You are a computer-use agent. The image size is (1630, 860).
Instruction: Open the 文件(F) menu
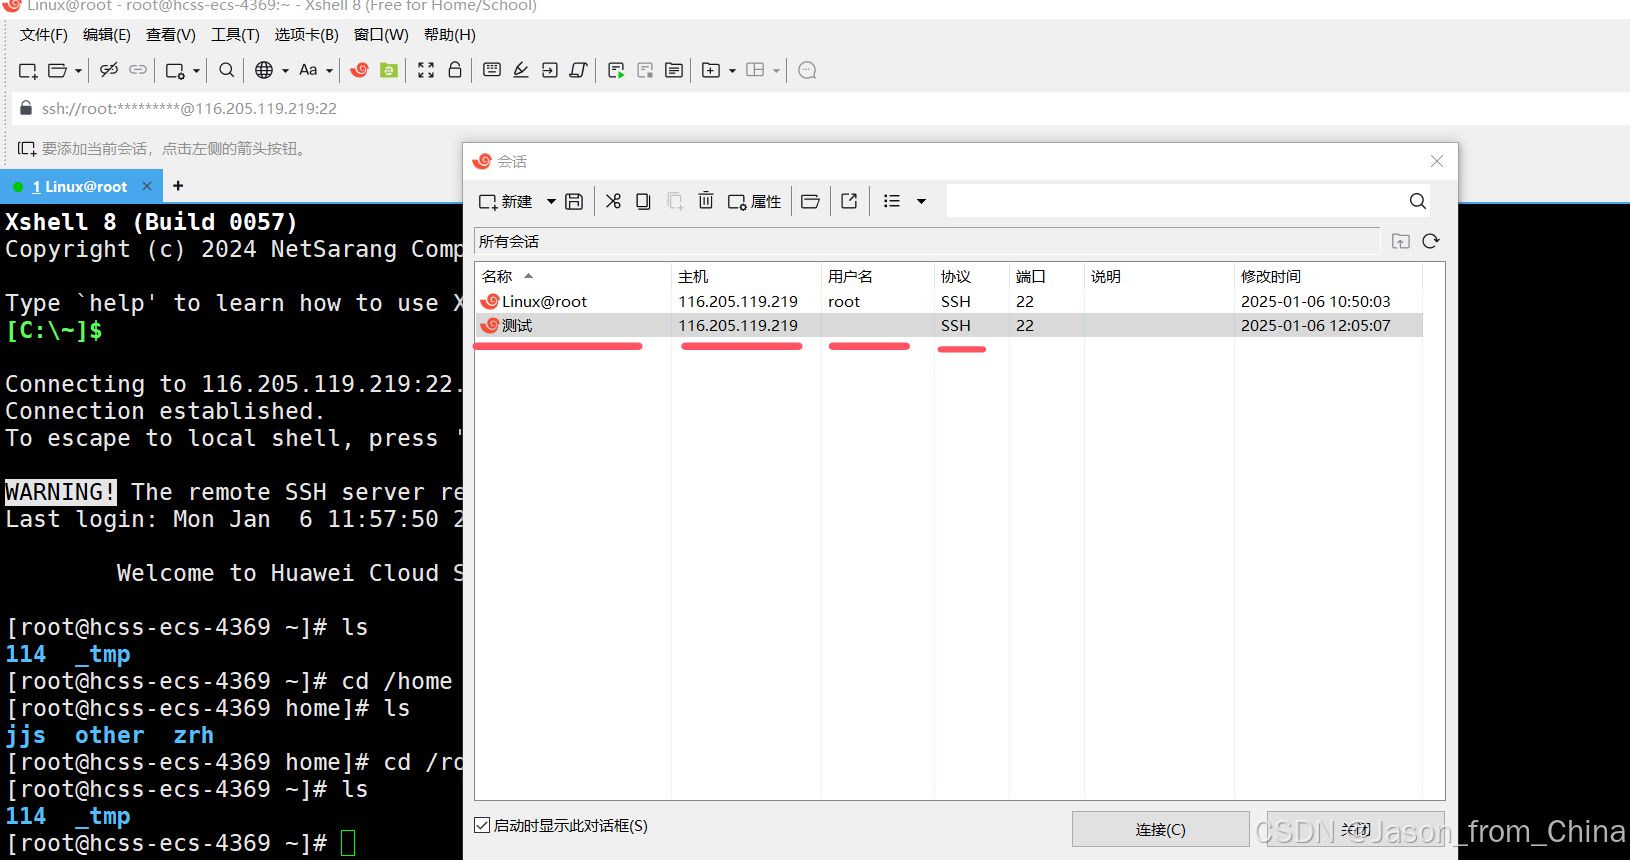pos(44,35)
